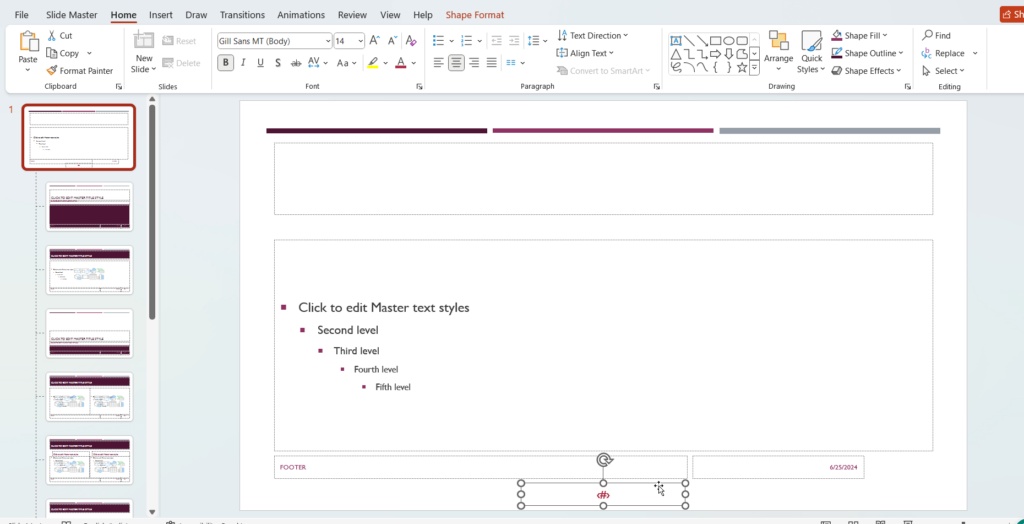
Task: Toggle Italic formatting
Action: [x=243, y=62]
